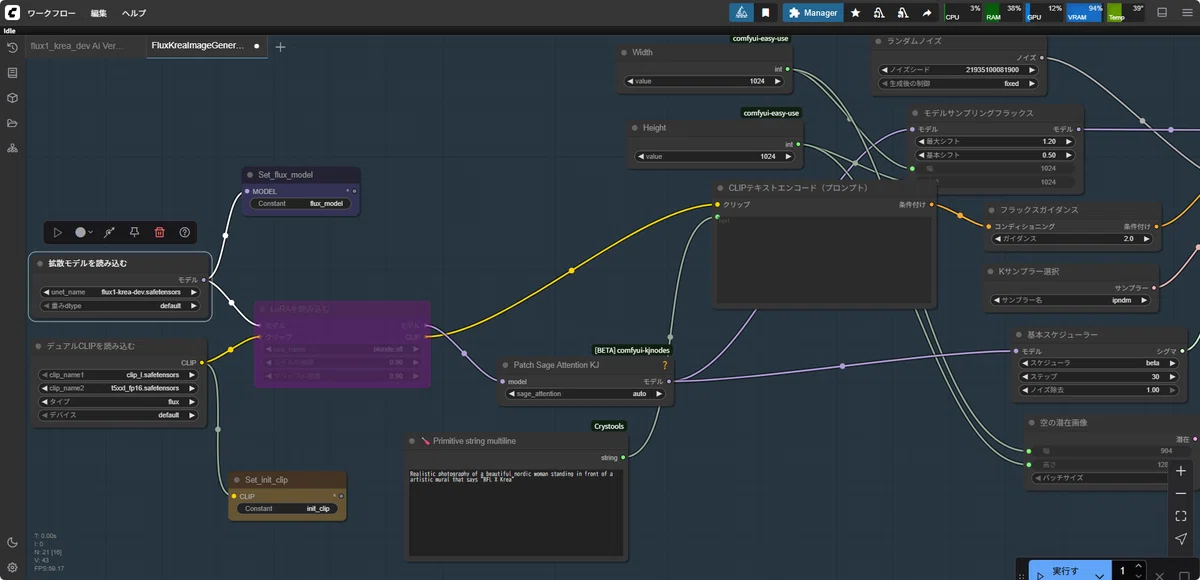Open the ワークフロー menu
Image resolution: width=1200 pixels, height=580 pixels.
(53, 13)
